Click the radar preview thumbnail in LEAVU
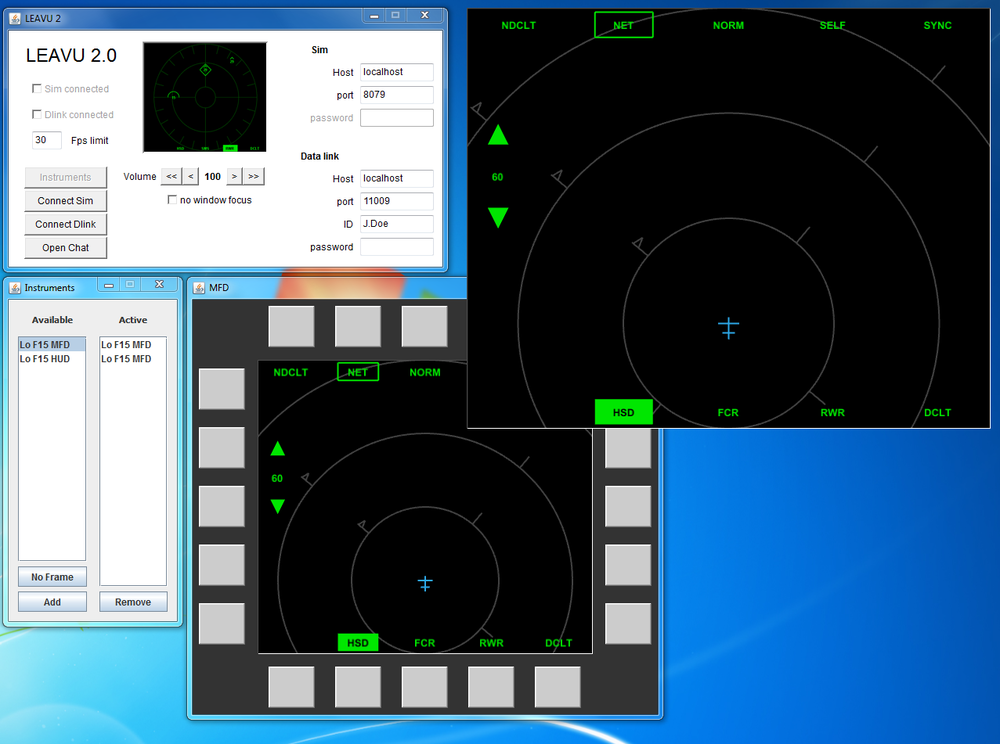Viewport: 1000px width, 744px height. click(x=205, y=97)
